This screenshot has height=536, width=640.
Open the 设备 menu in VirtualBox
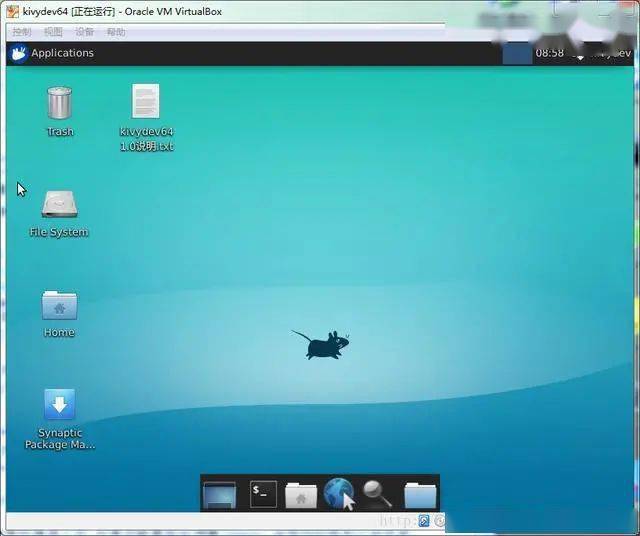(x=84, y=32)
